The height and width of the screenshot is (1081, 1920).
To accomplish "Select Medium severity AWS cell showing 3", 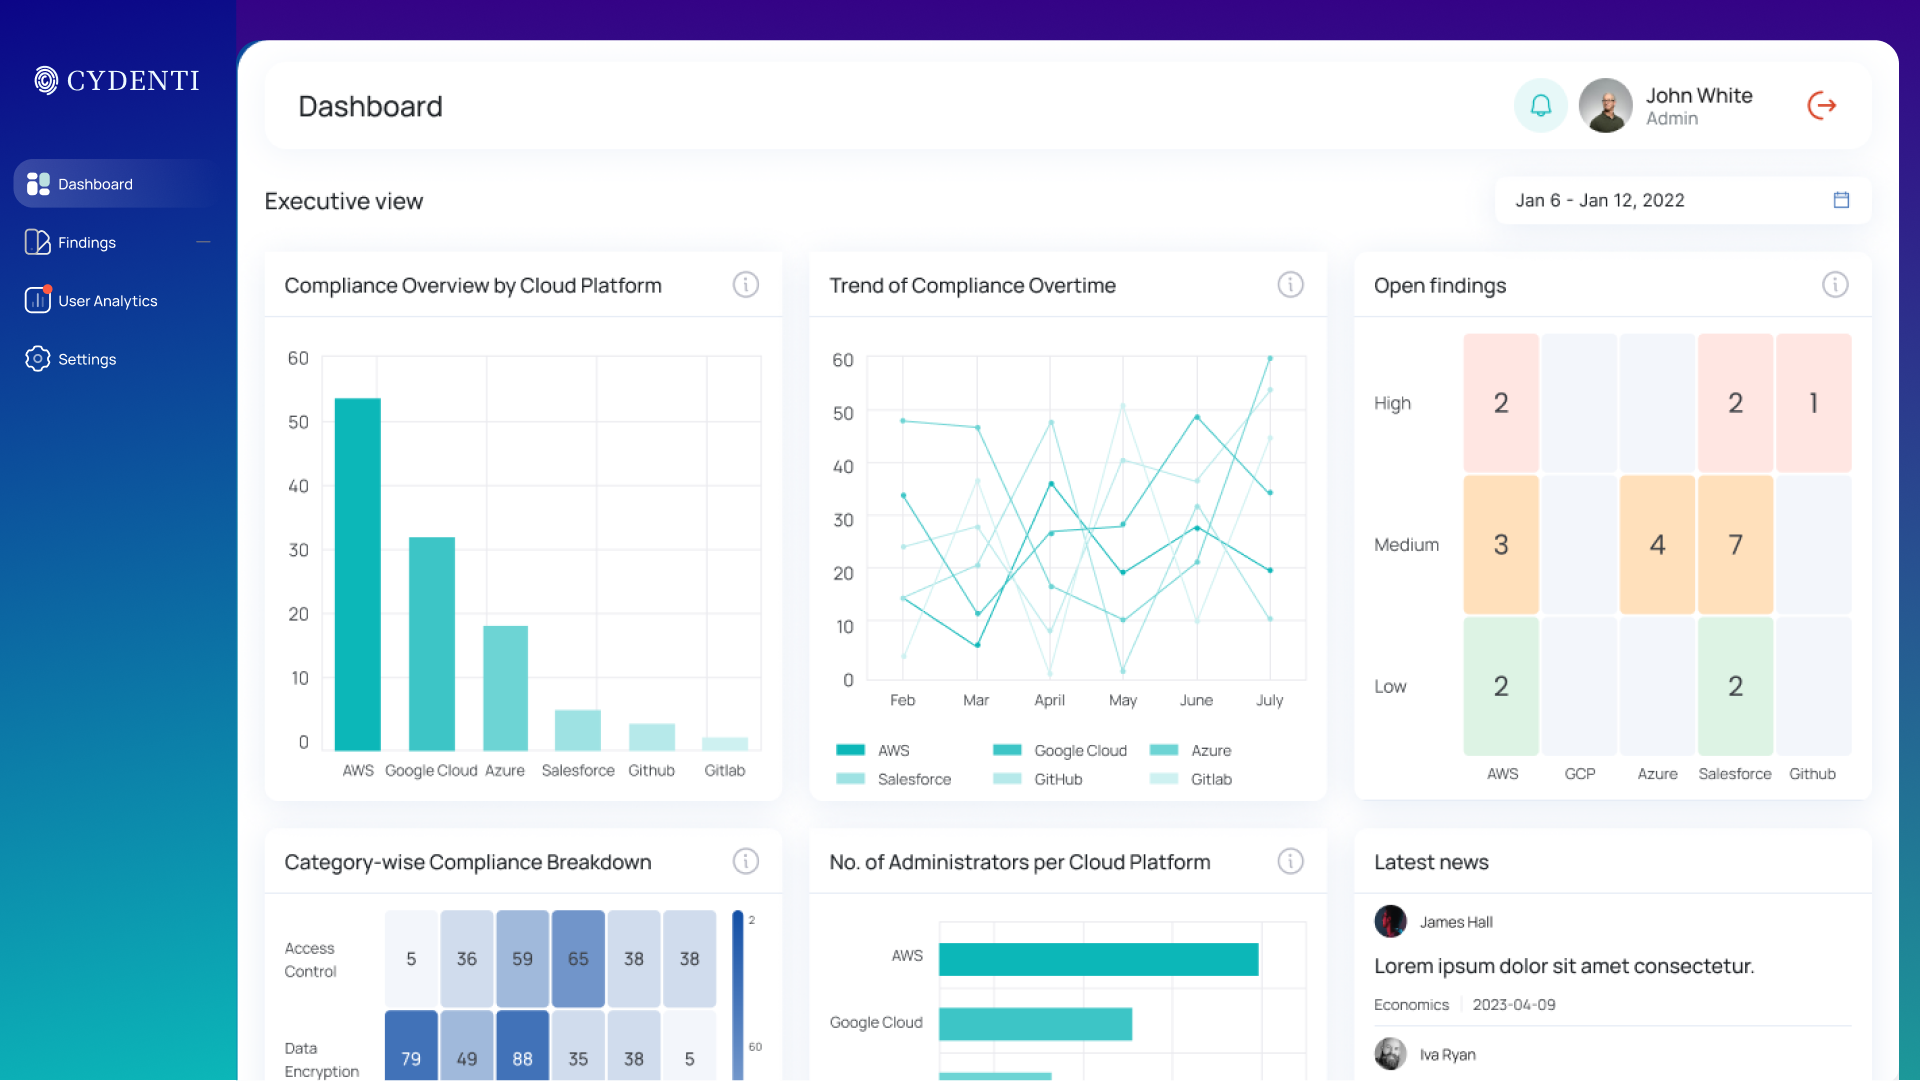I will [x=1501, y=545].
